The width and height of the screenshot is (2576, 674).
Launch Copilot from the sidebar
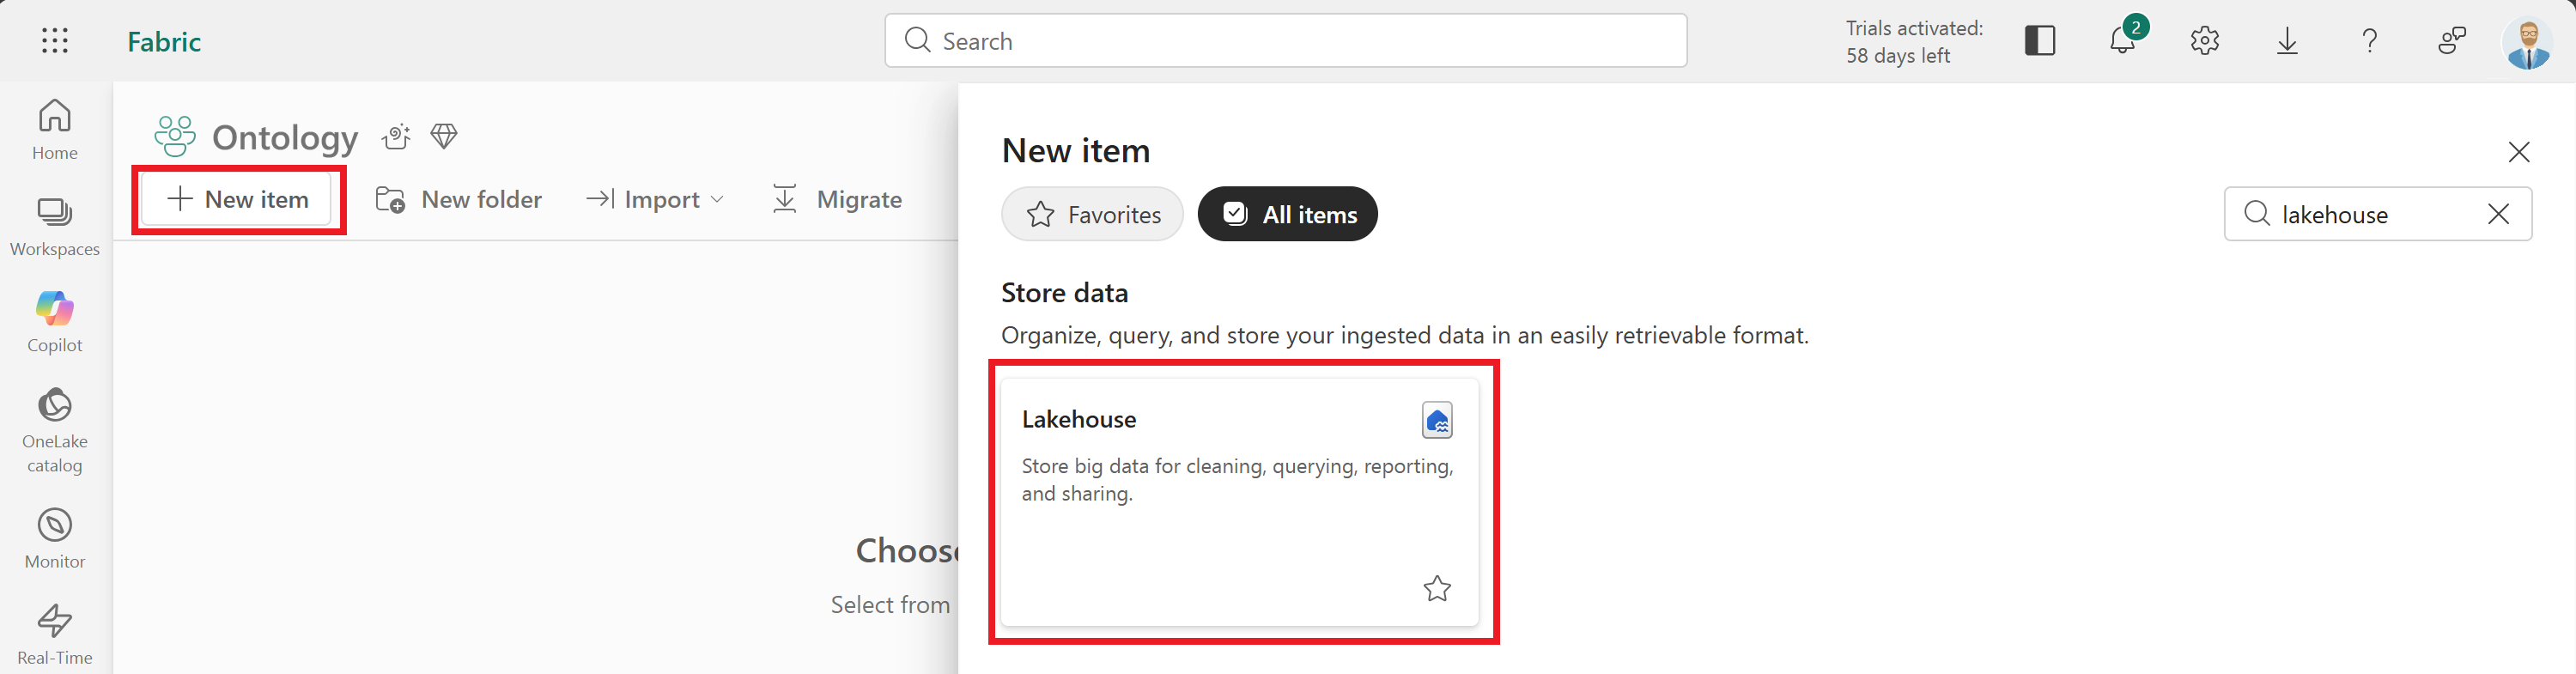point(55,322)
